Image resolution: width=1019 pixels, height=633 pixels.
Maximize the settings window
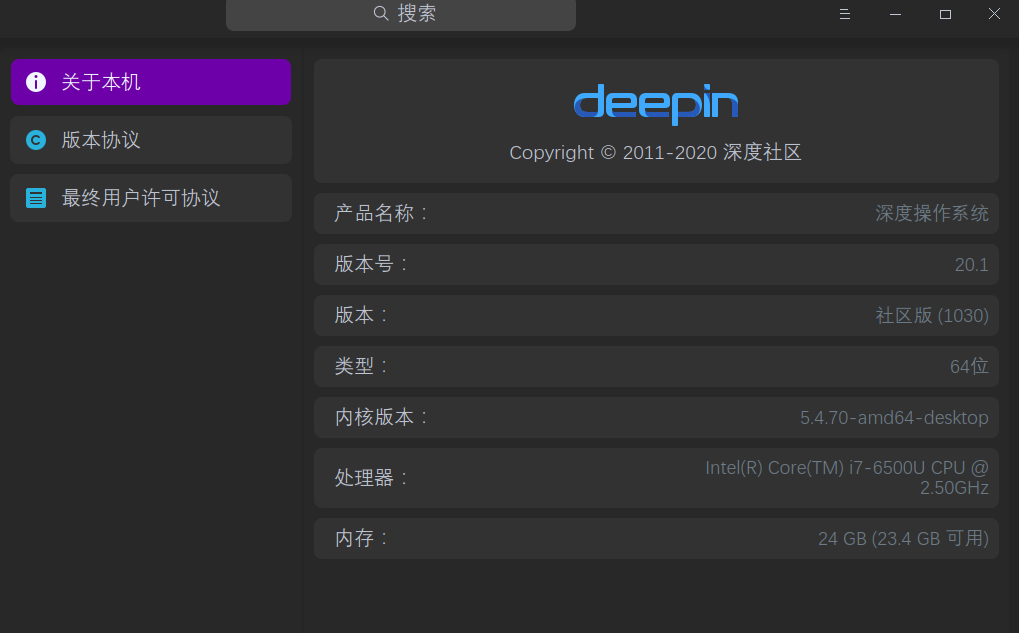tap(946, 14)
